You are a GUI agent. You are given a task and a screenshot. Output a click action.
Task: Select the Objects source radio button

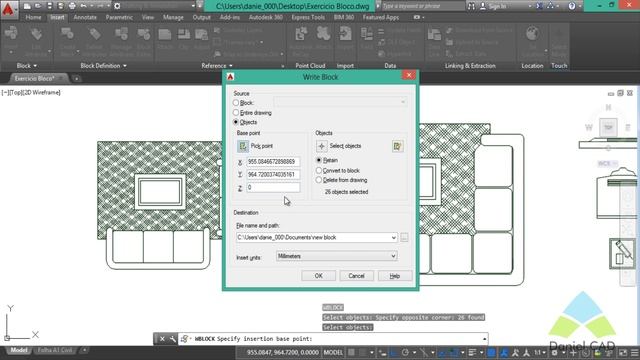236,122
